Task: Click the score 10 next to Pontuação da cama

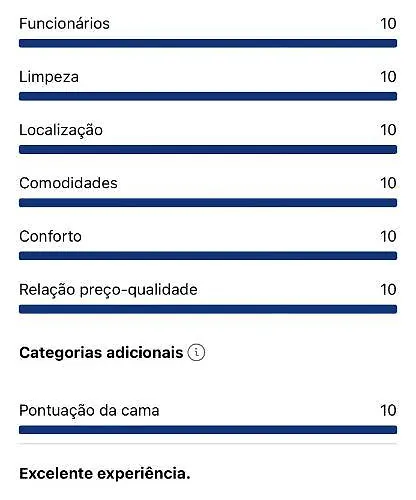Action: point(388,410)
